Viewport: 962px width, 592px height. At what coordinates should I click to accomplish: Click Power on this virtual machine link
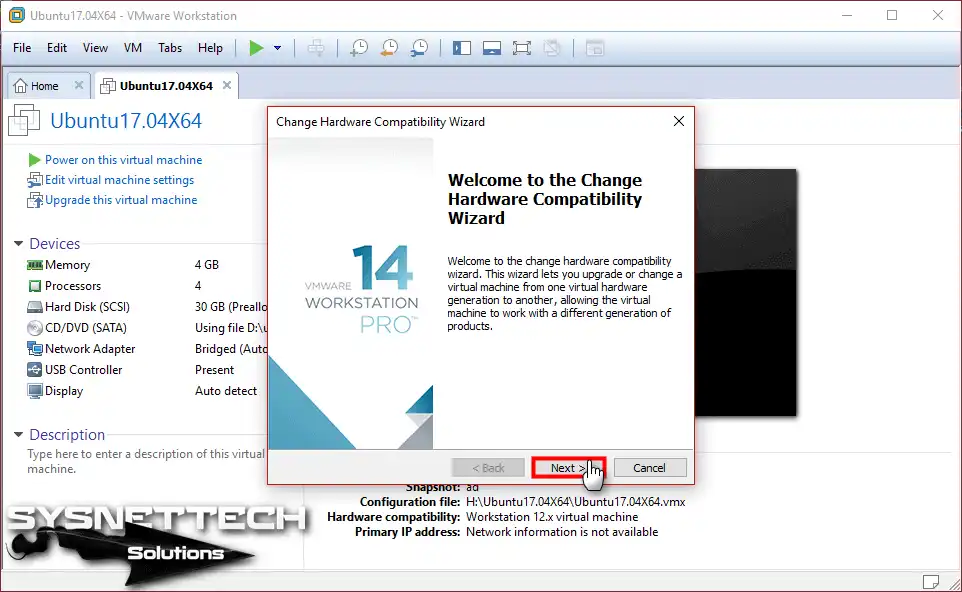pyautogui.click(x=123, y=160)
